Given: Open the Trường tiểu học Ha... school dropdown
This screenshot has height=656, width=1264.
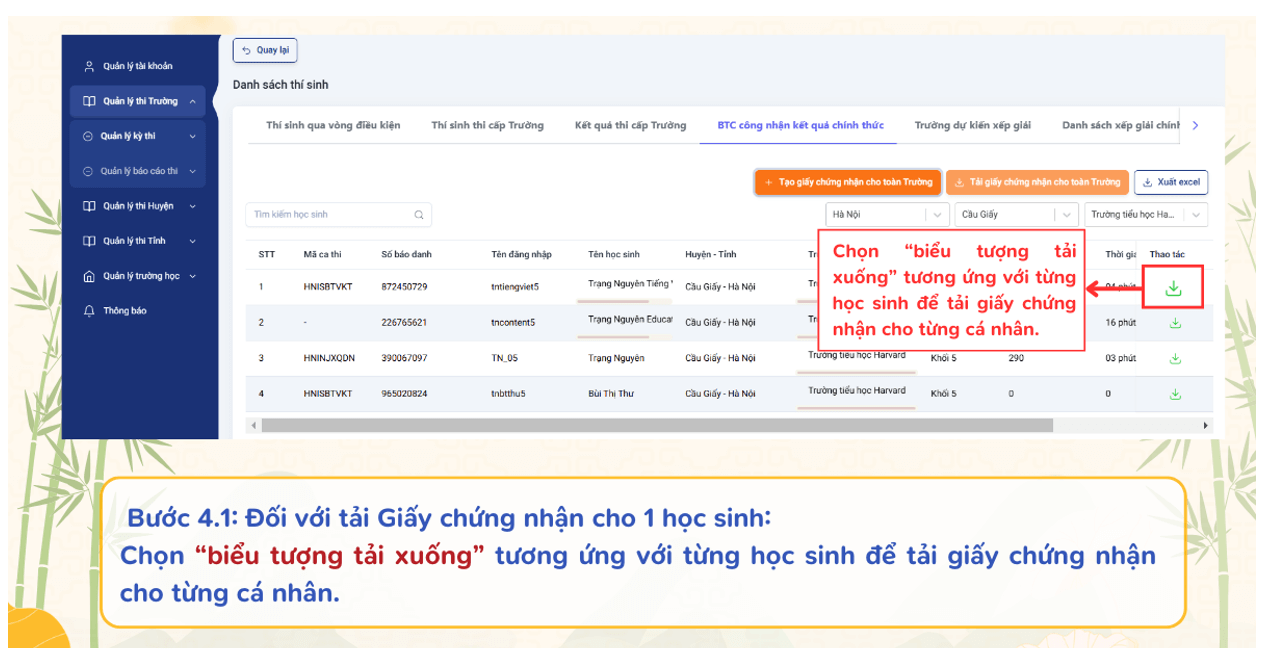Looking at the screenshot, I should (x=1145, y=214).
